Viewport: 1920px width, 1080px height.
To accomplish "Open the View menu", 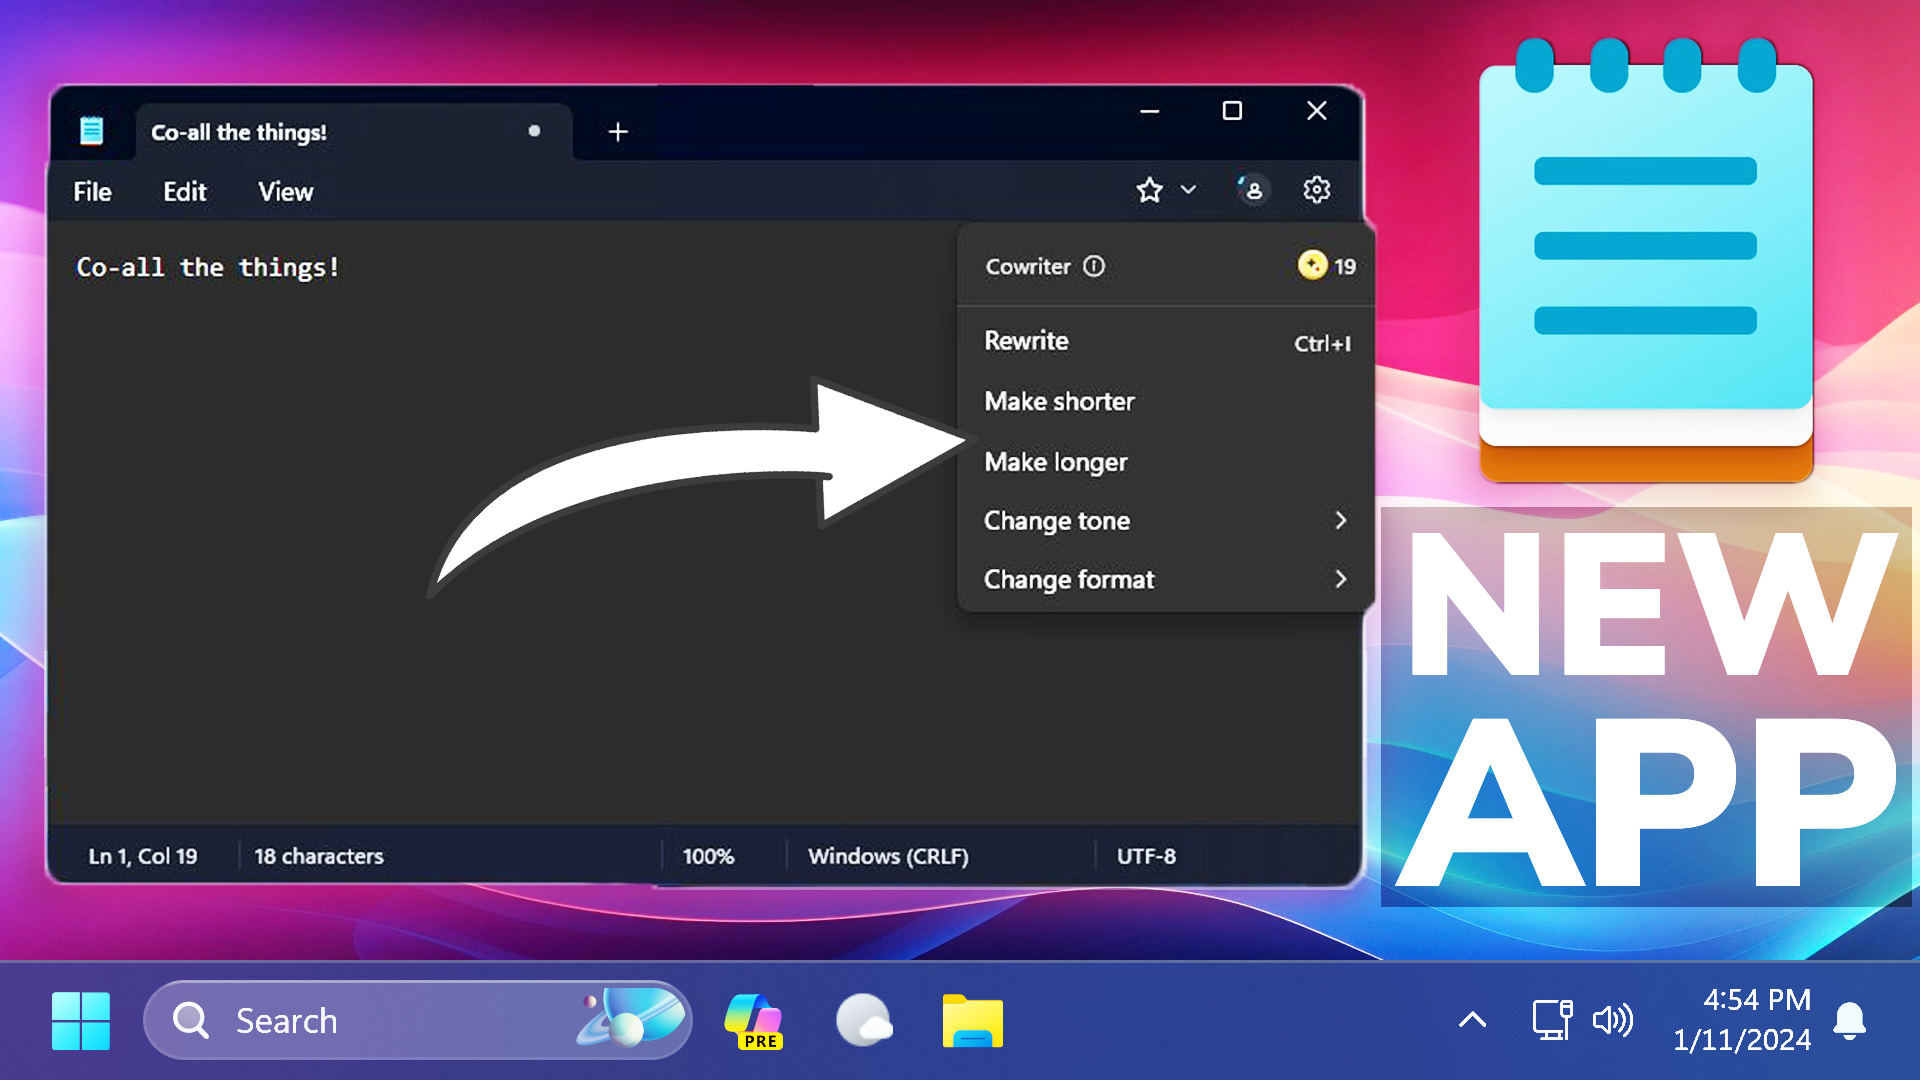I will [286, 192].
